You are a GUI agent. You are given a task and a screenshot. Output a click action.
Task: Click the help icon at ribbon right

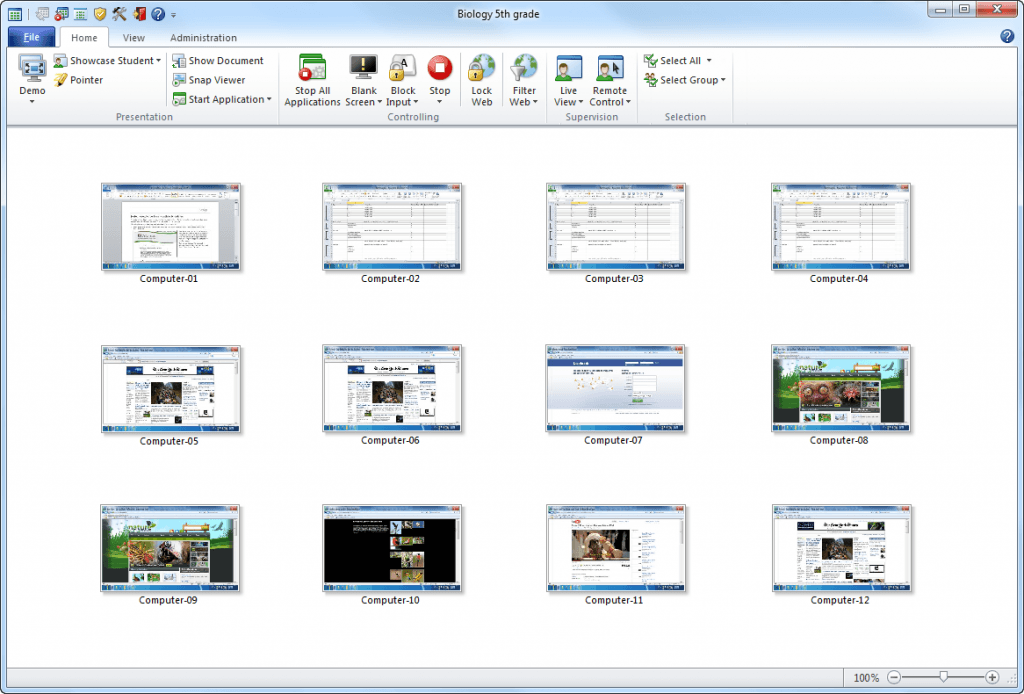(1007, 36)
